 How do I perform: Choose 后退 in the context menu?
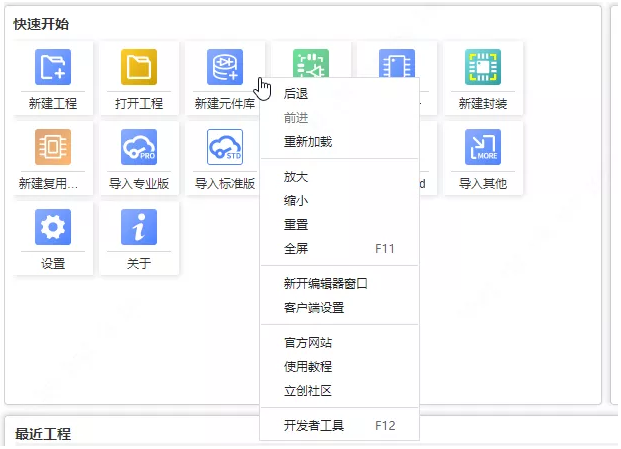click(x=296, y=94)
